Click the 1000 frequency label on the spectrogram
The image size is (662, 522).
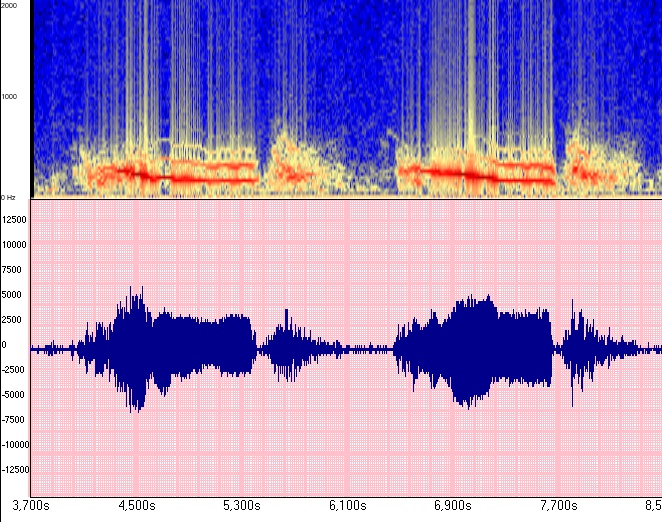coord(10,97)
